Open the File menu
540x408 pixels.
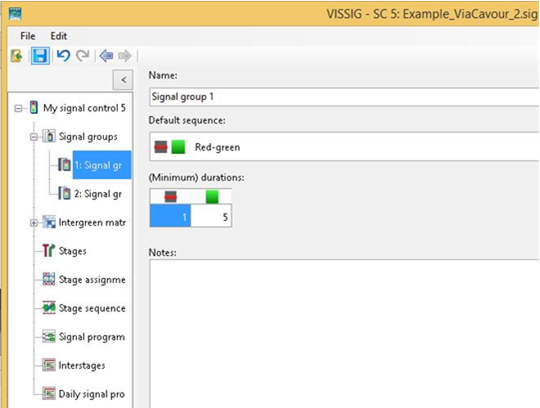pyautogui.click(x=28, y=36)
